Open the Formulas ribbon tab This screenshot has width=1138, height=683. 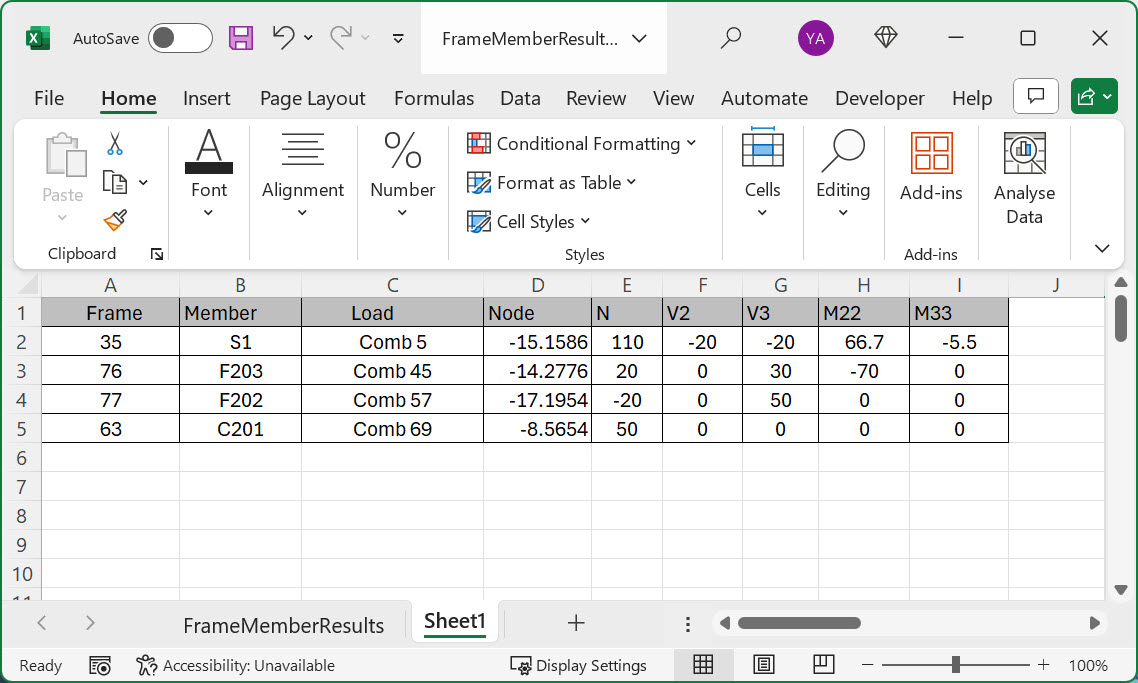point(434,98)
